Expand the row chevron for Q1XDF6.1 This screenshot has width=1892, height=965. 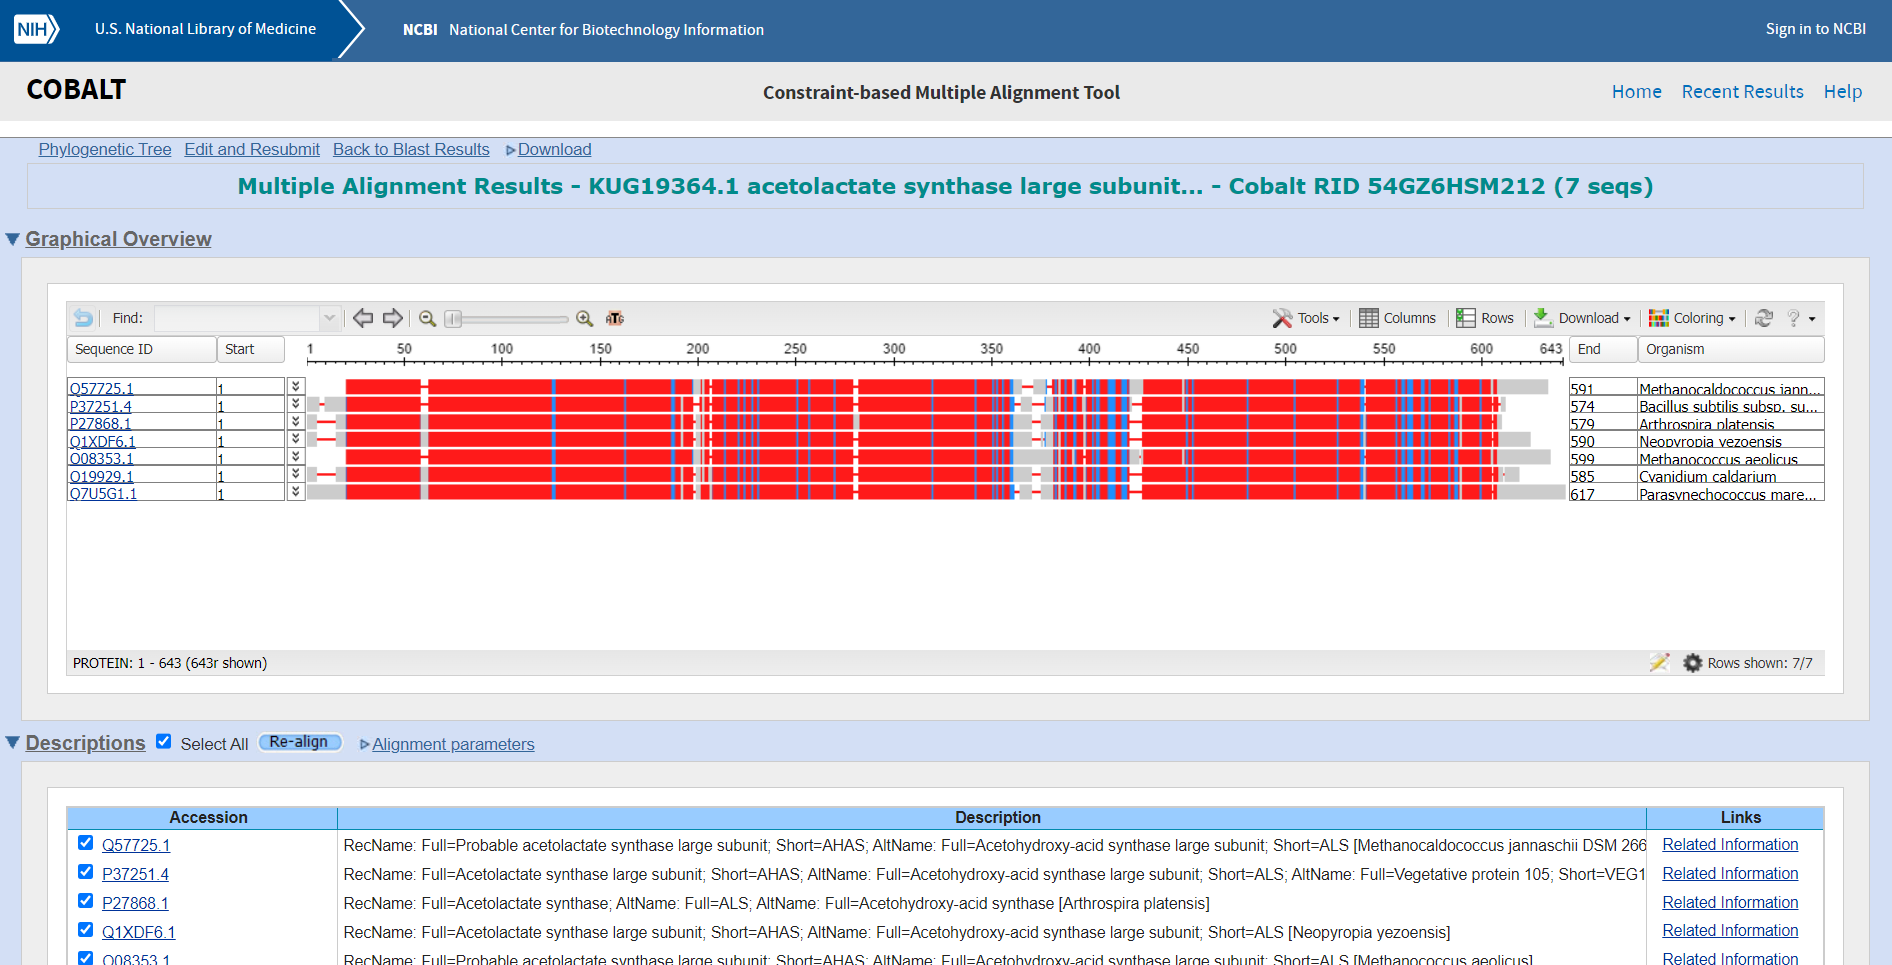point(296,439)
